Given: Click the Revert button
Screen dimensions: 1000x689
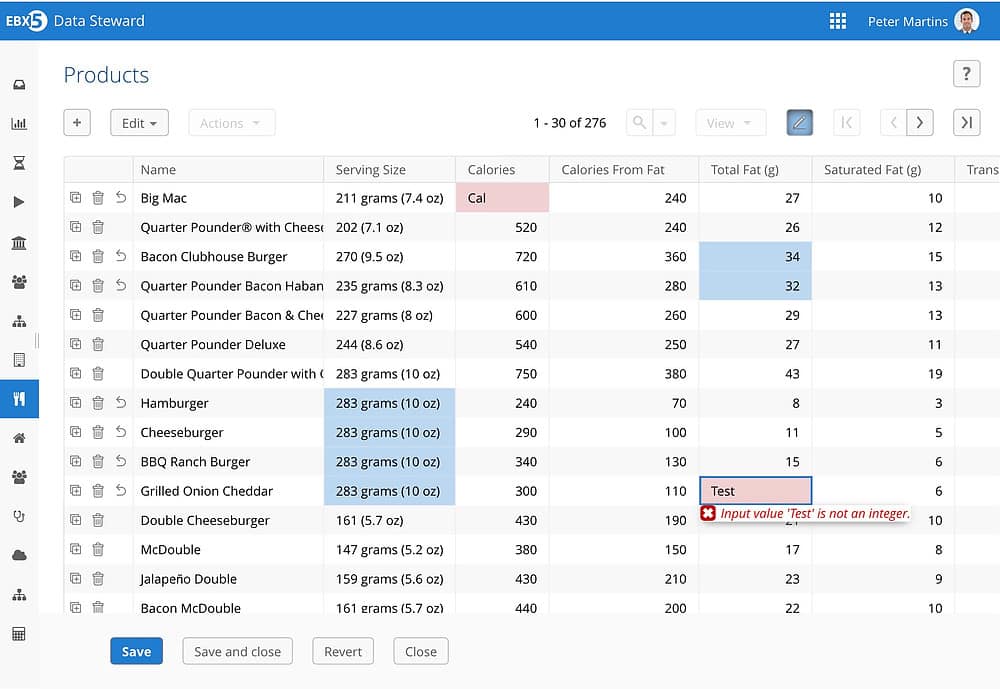Looking at the screenshot, I should coord(342,651).
